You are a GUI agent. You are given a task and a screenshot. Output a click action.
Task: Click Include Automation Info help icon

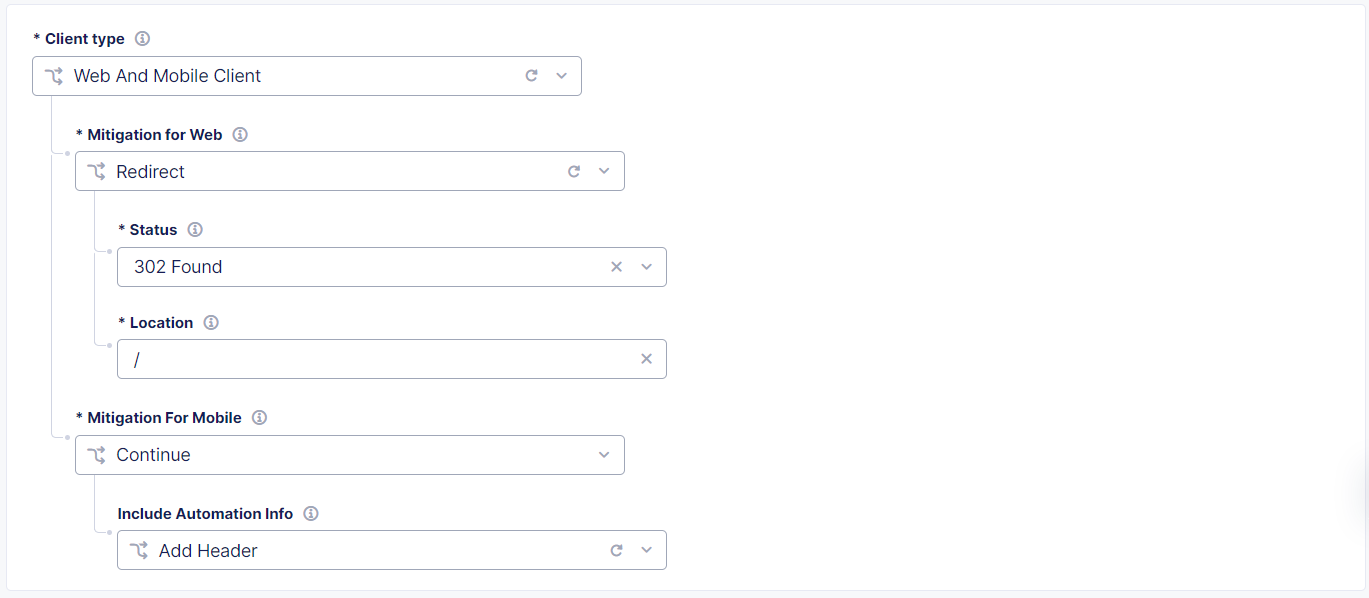(311, 514)
